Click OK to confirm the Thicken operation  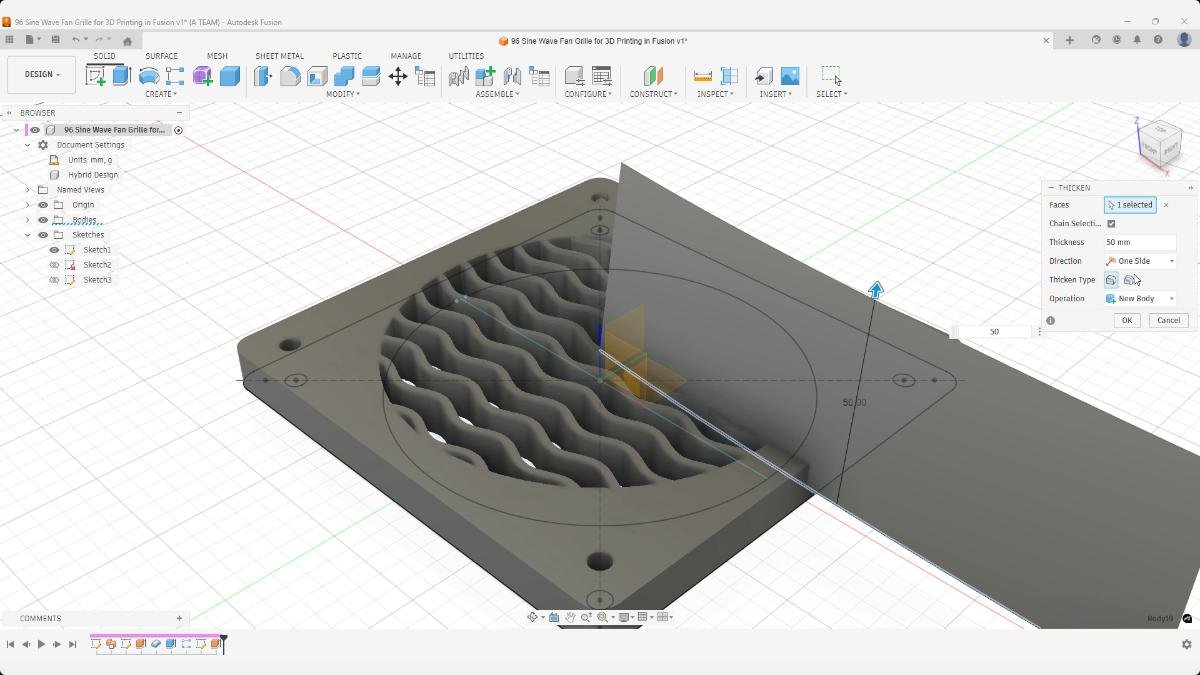pos(1127,320)
